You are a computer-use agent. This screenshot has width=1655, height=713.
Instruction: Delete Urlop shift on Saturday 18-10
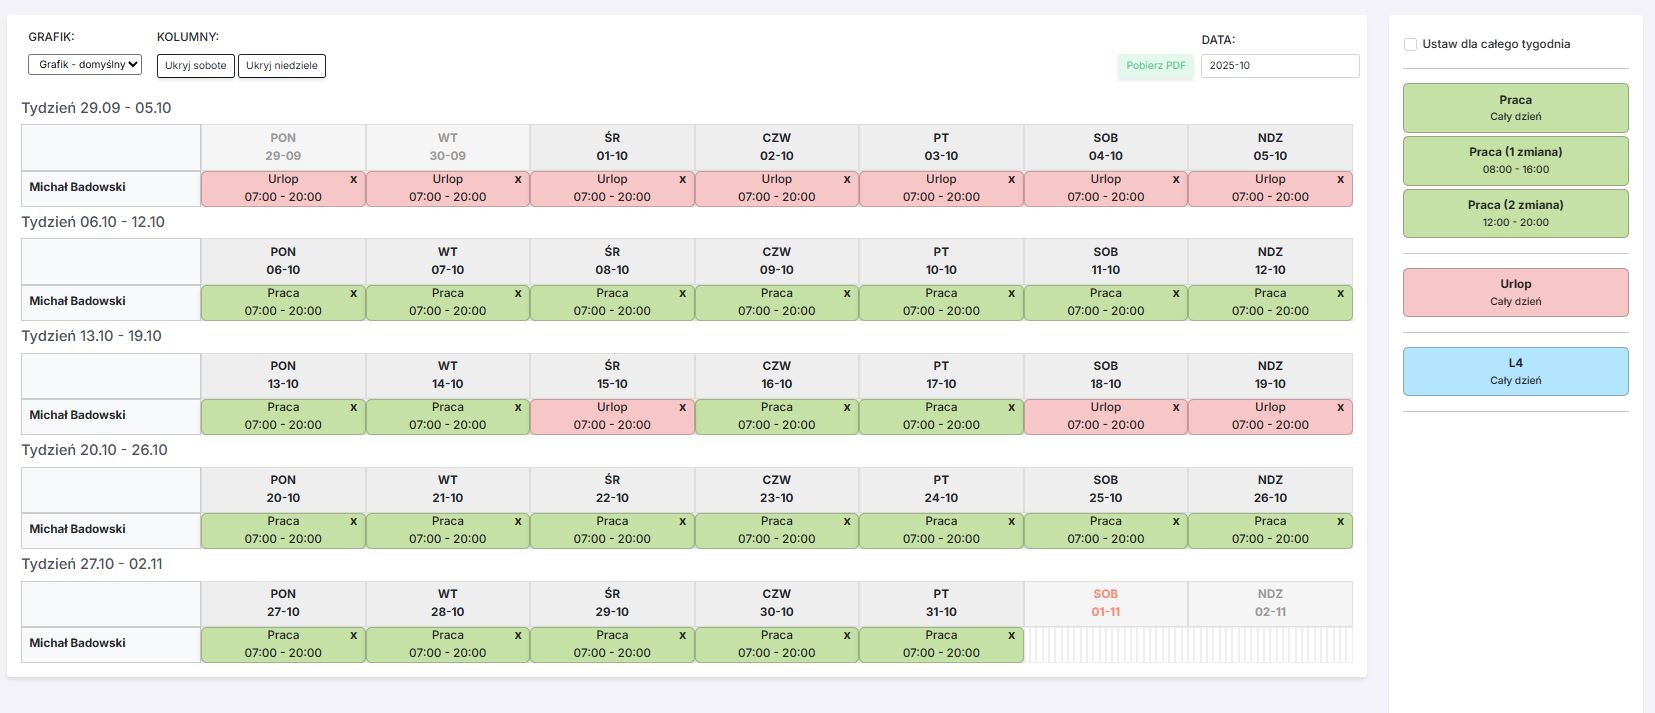coord(1176,408)
